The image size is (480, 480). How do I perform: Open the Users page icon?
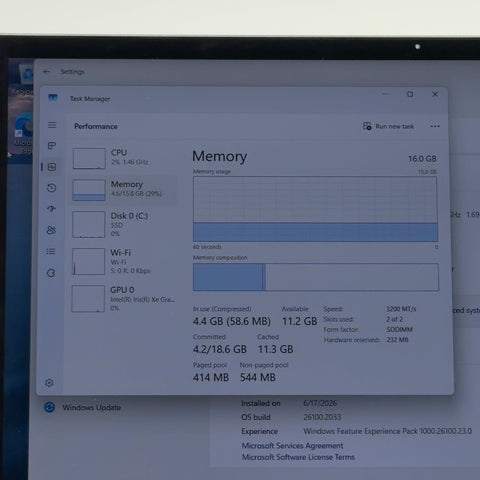click(x=51, y=230)
